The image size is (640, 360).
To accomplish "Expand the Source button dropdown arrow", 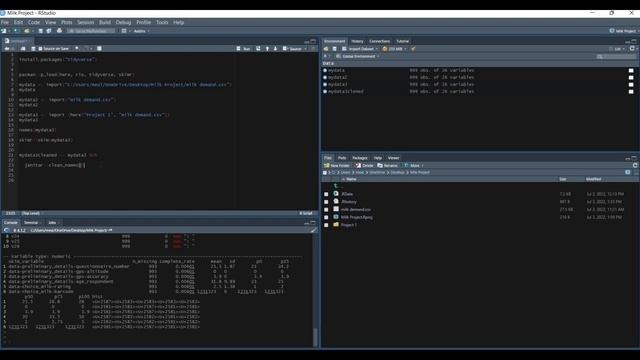I will click(305, 49).
